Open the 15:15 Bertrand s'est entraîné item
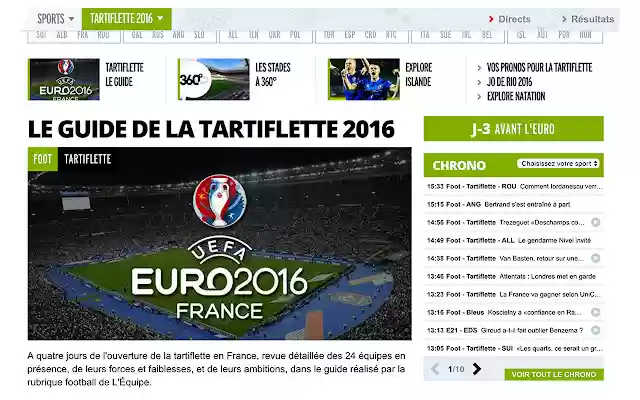This screenshot has width=640, height=400. click(x=514, y=204)
